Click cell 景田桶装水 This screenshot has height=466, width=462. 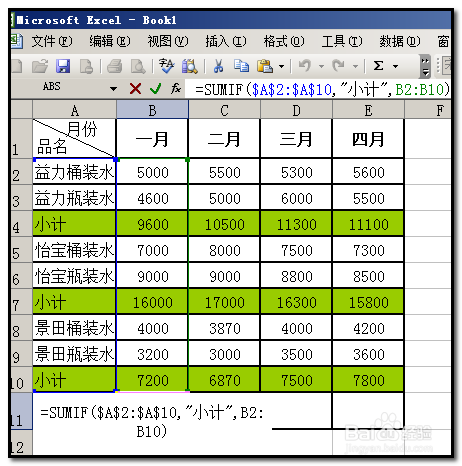74,328
